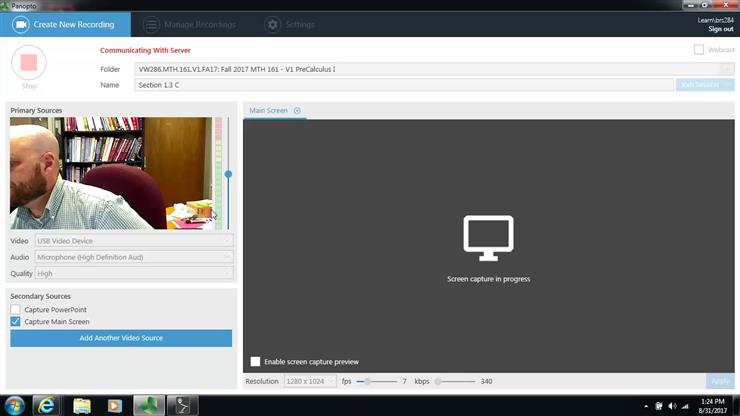Click Add Another Video Source button
The width and height of the screenshot is (740, 416).
tap(121, 338)
